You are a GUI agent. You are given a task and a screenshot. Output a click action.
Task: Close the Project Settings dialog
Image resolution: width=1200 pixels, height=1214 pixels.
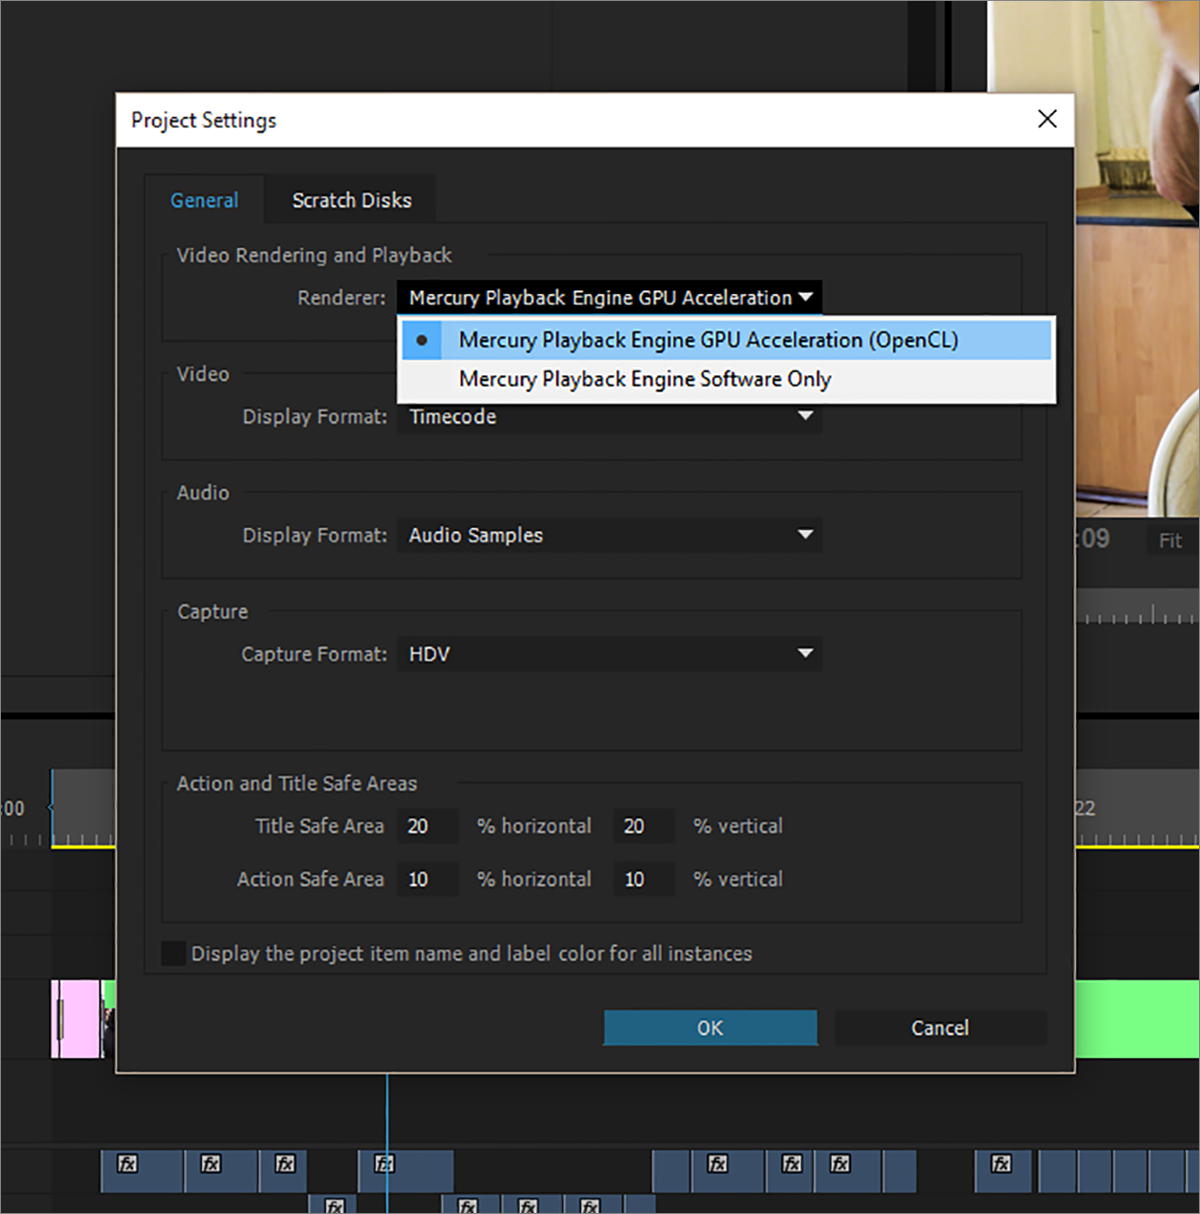click(1047, 119)
